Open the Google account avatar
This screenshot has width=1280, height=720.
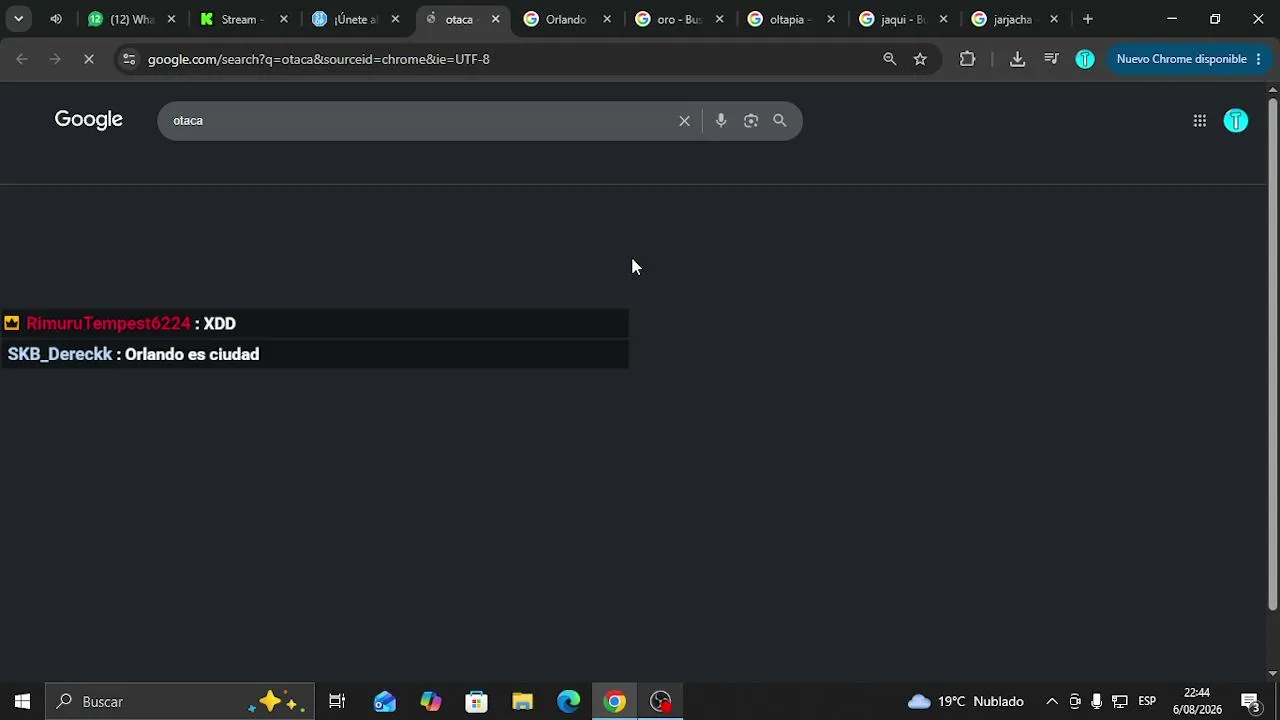[x=1236, y=121]
